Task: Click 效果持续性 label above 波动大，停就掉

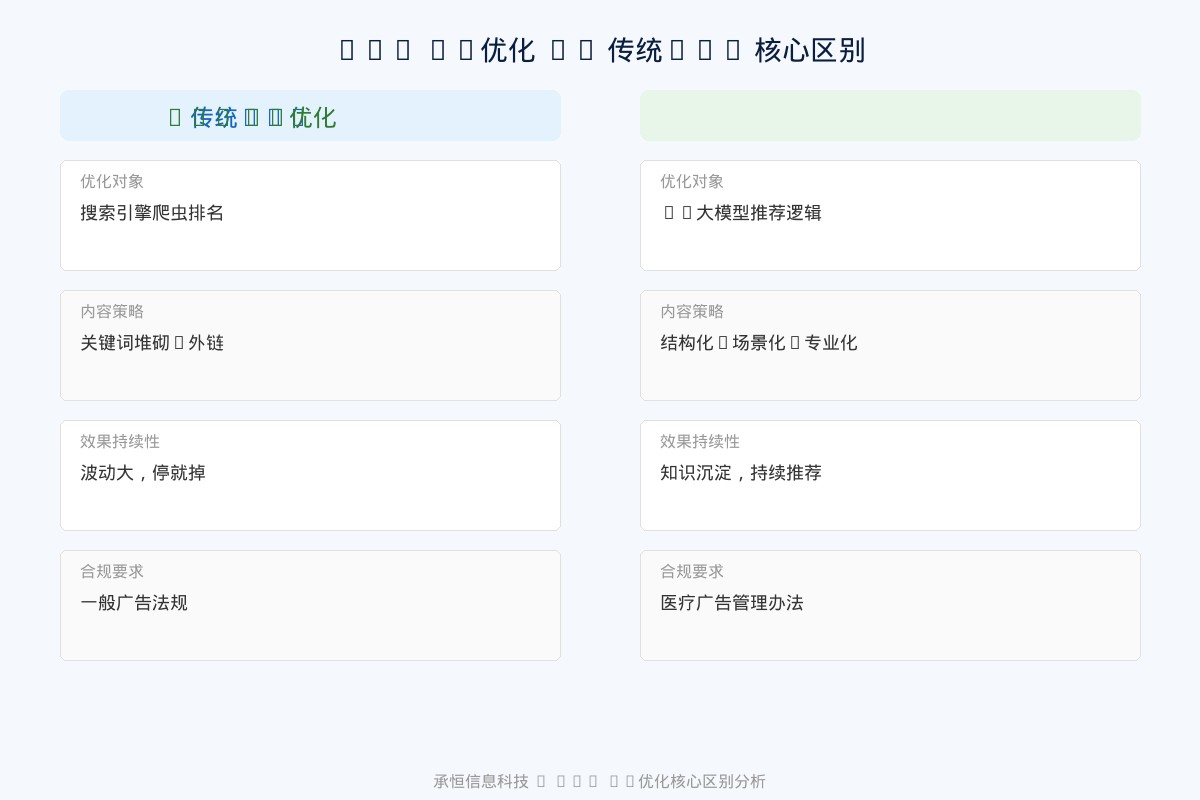Action: point(120,441)
